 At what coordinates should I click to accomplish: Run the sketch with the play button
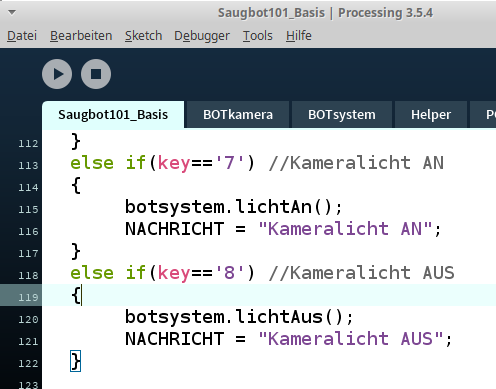click(x=57, y=74)
